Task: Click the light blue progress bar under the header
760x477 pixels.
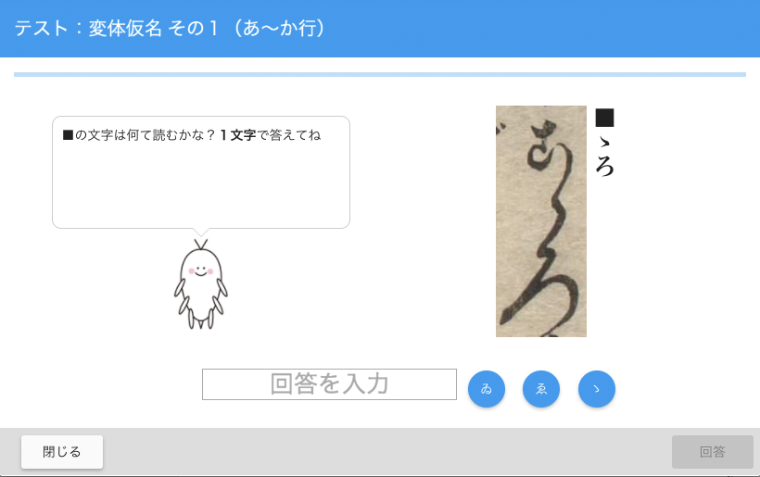Action: pyautogui.click(x=380, y=75)
